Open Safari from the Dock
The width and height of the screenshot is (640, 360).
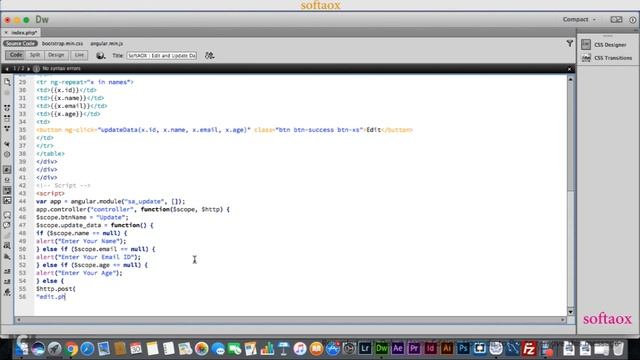(87, 349)
